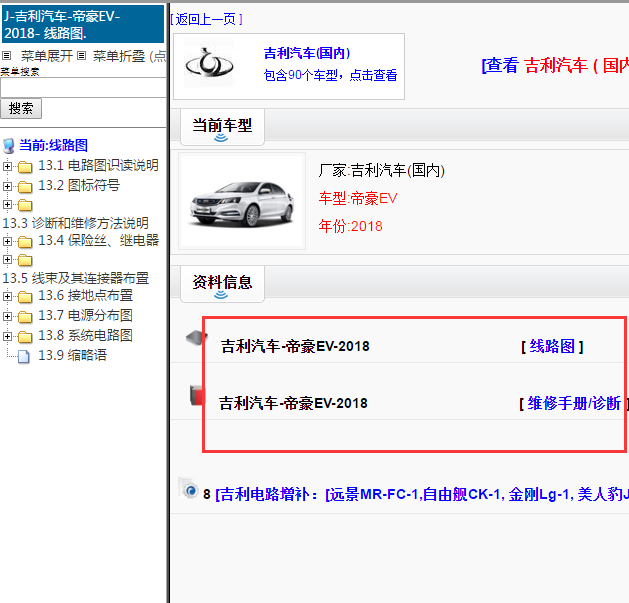Open the 吉利汽车(国内) brand link
The image size is (629, 603).
307,53
